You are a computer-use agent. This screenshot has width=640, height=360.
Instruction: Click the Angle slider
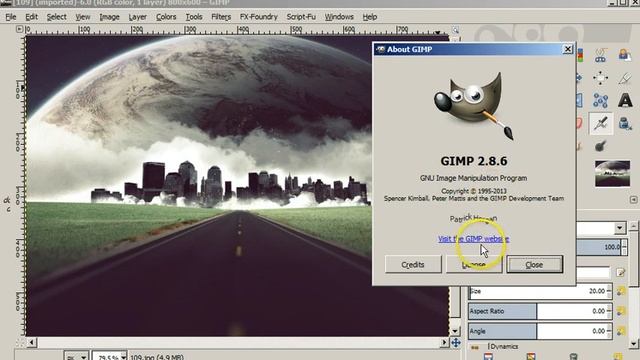540,331
